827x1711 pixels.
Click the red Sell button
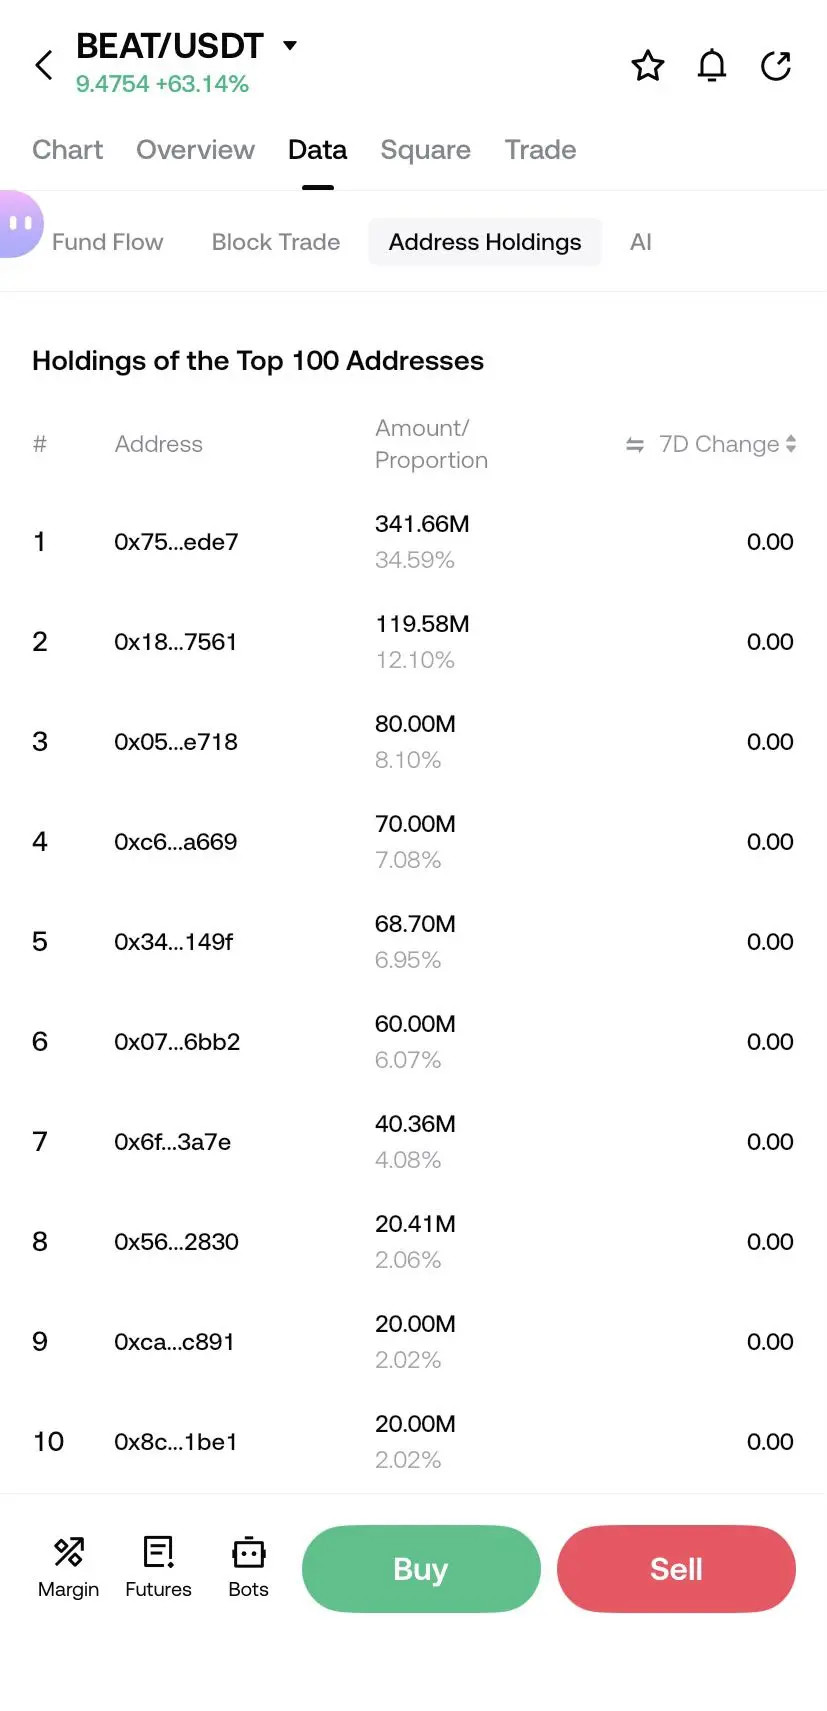coord(676,1568)
